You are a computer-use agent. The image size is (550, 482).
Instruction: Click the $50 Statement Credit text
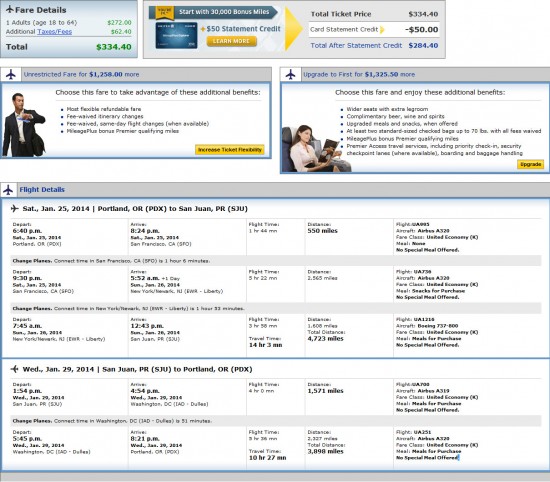pos(243,29)
